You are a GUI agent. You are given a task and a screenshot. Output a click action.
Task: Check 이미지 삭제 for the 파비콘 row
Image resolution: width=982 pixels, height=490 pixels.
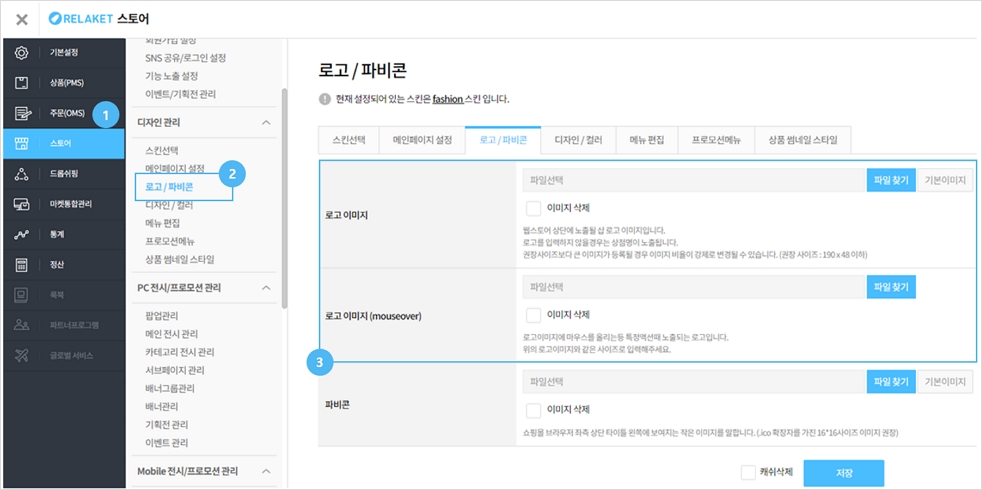point(533,410)
